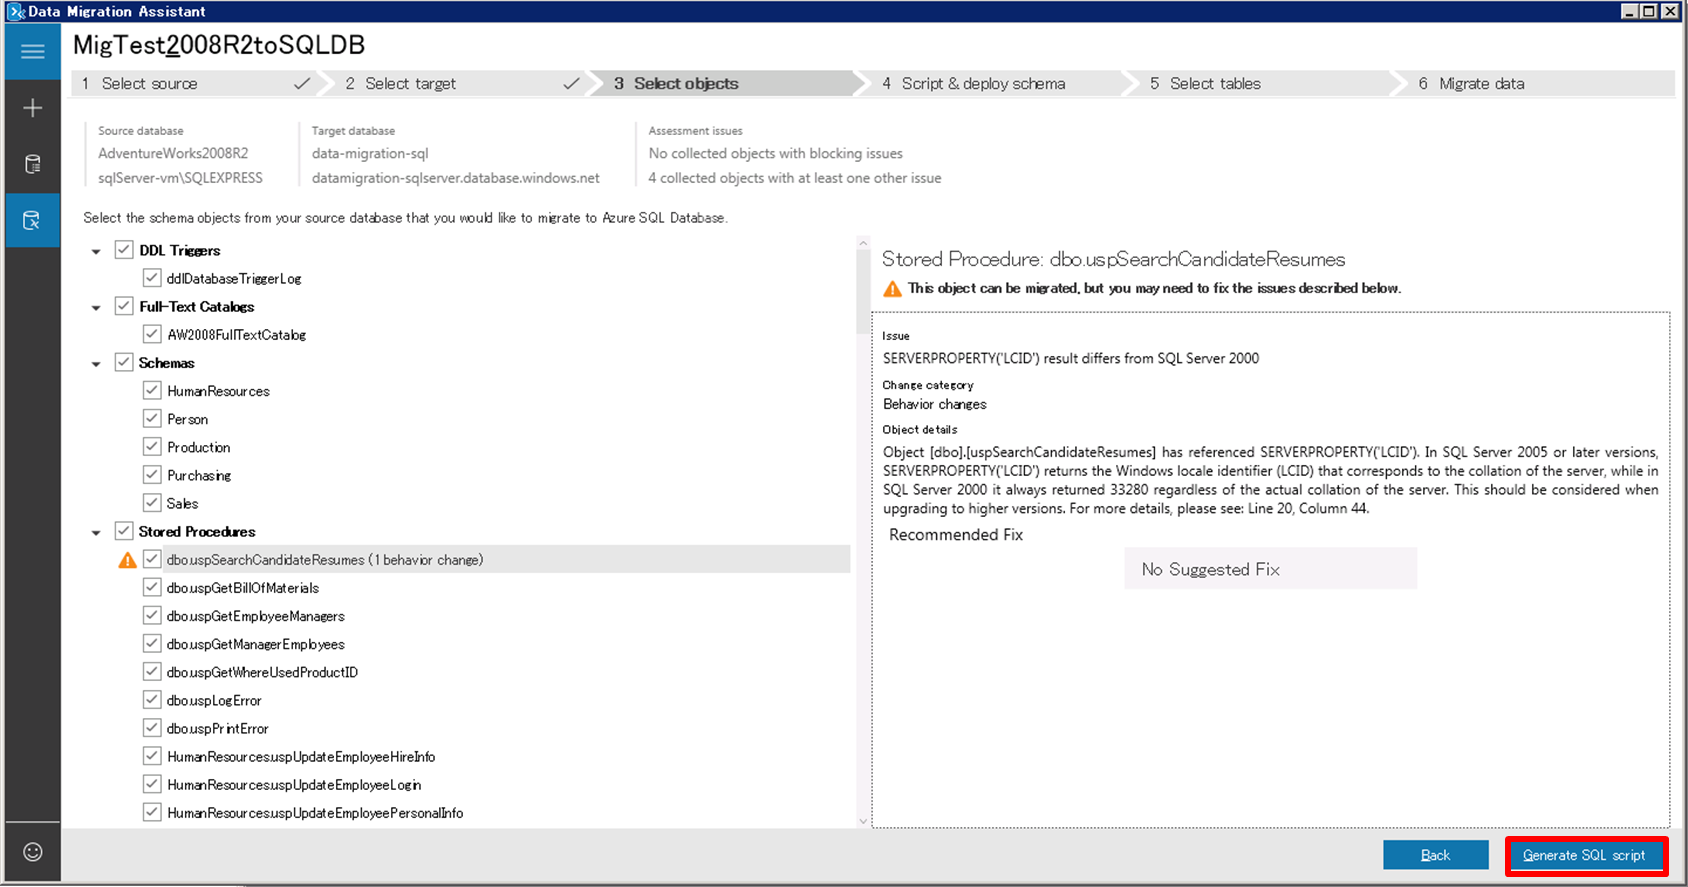The height and width of the screenshot is (887, 1688).
Task: Click the warning icon beside uspSearchCandidateResumes
Action: [128, 560]
